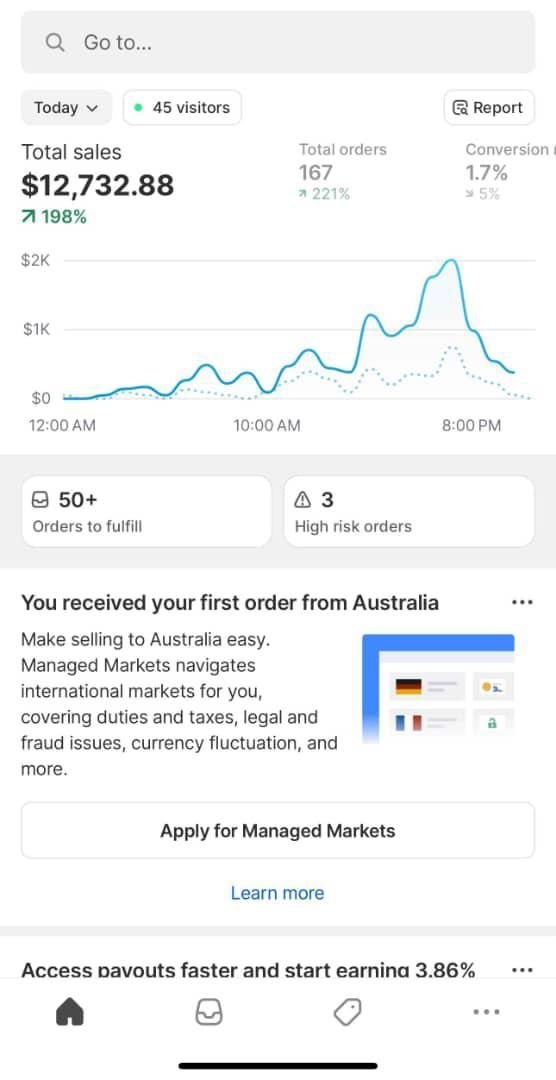The height and width of the screenshot is (1080, 556).
Task: Open the 50+ Orders to fulfill card
Action: coord(146,511)
